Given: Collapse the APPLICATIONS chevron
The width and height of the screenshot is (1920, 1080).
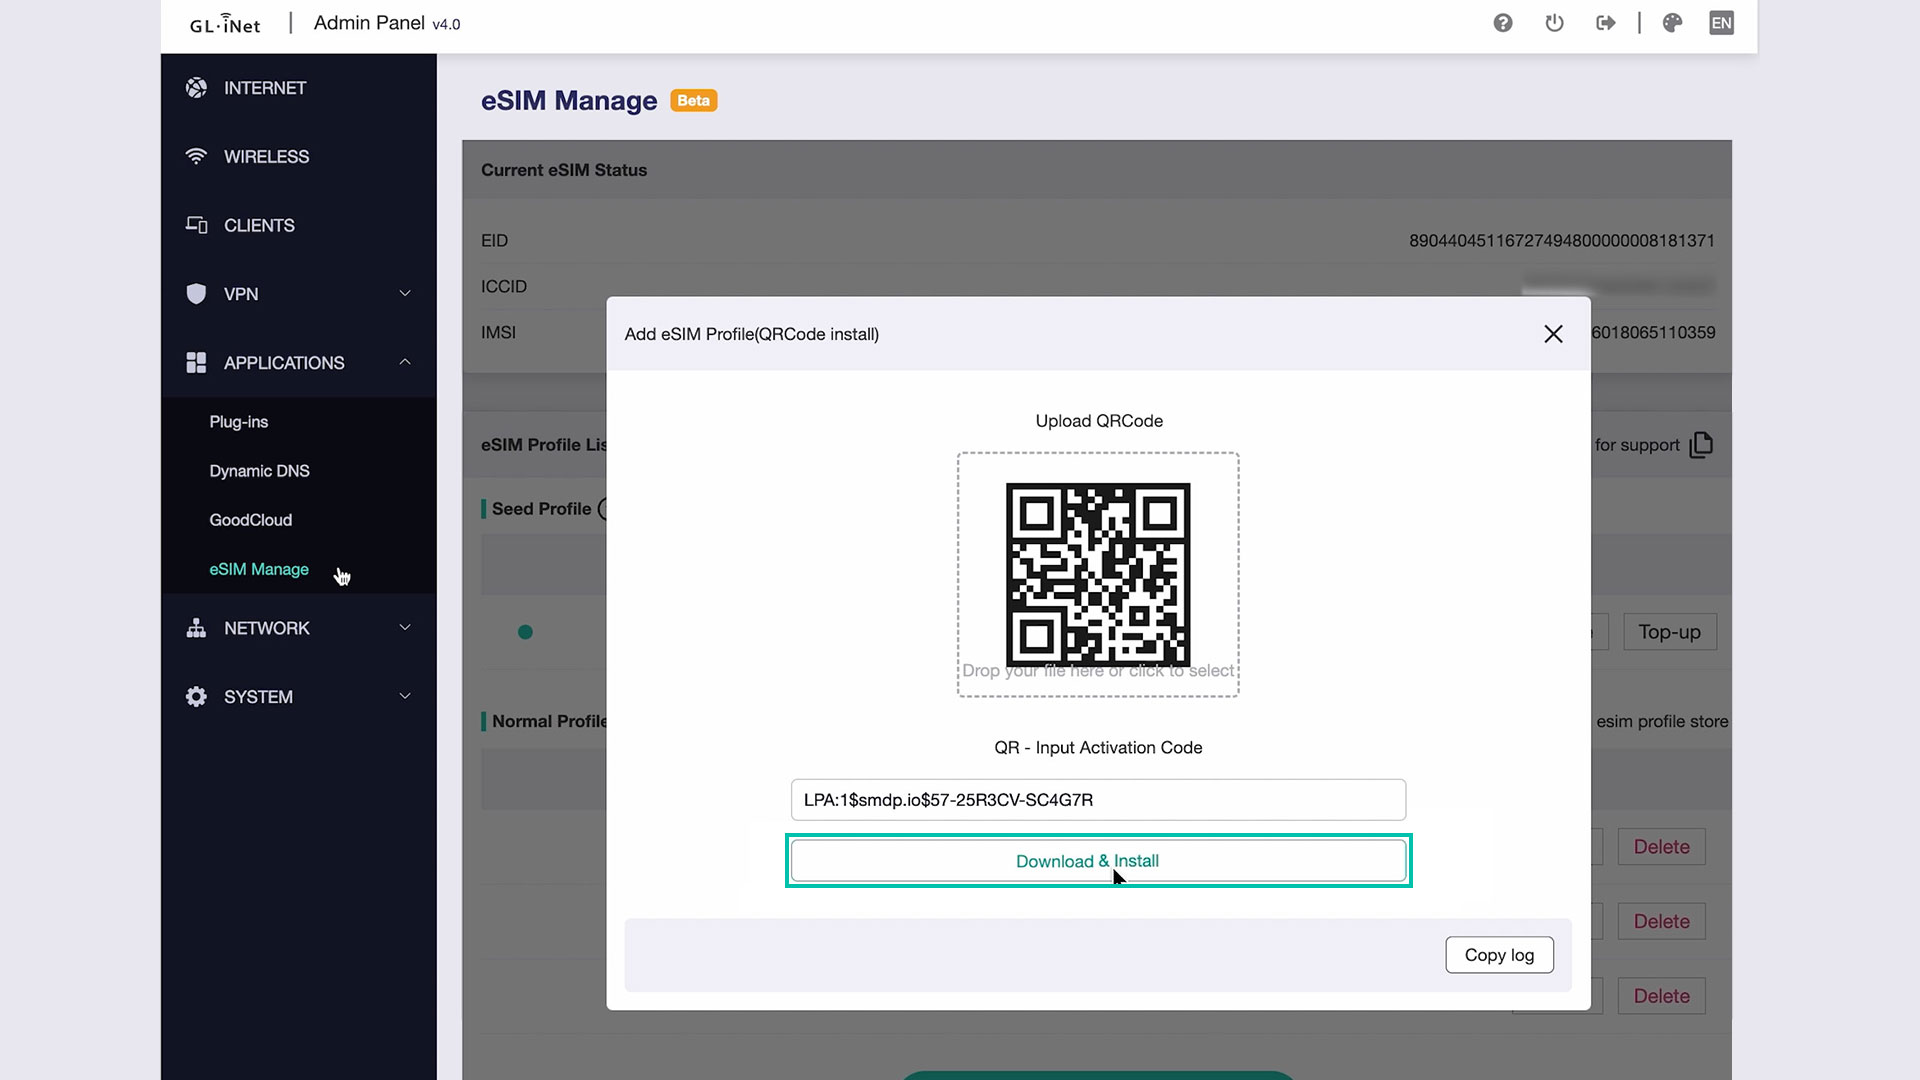Looking at the screenshot, I should click(x=405, y=362).
